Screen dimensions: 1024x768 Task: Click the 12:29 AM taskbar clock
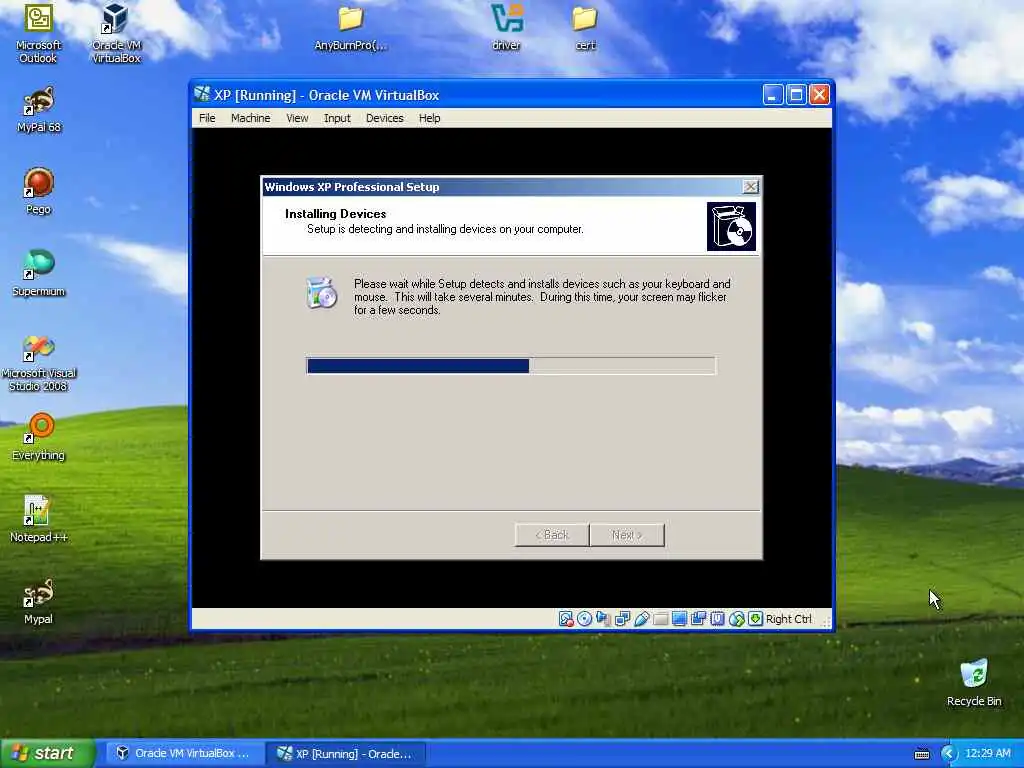click(x=987, y=754)
